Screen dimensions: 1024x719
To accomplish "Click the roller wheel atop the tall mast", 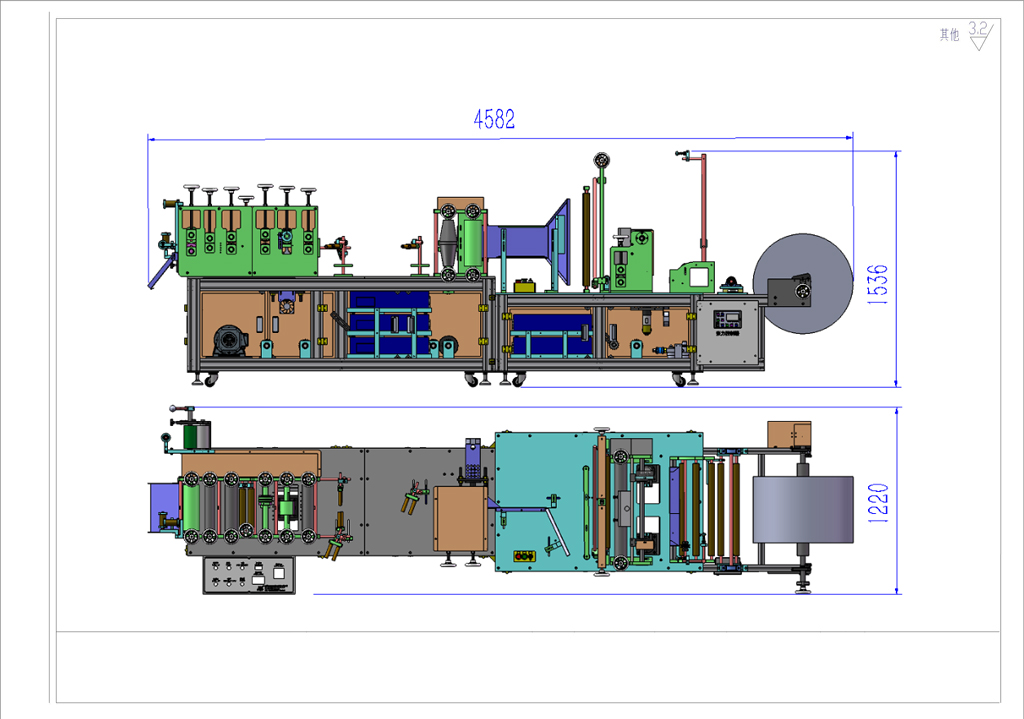I will point(600,159).
